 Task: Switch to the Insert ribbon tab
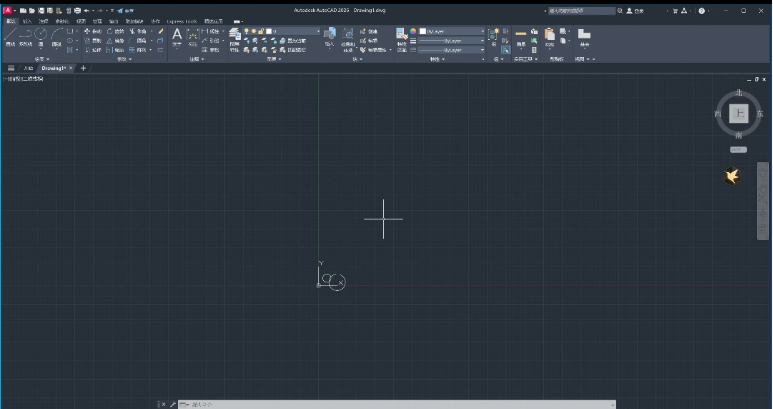[27, 21]
